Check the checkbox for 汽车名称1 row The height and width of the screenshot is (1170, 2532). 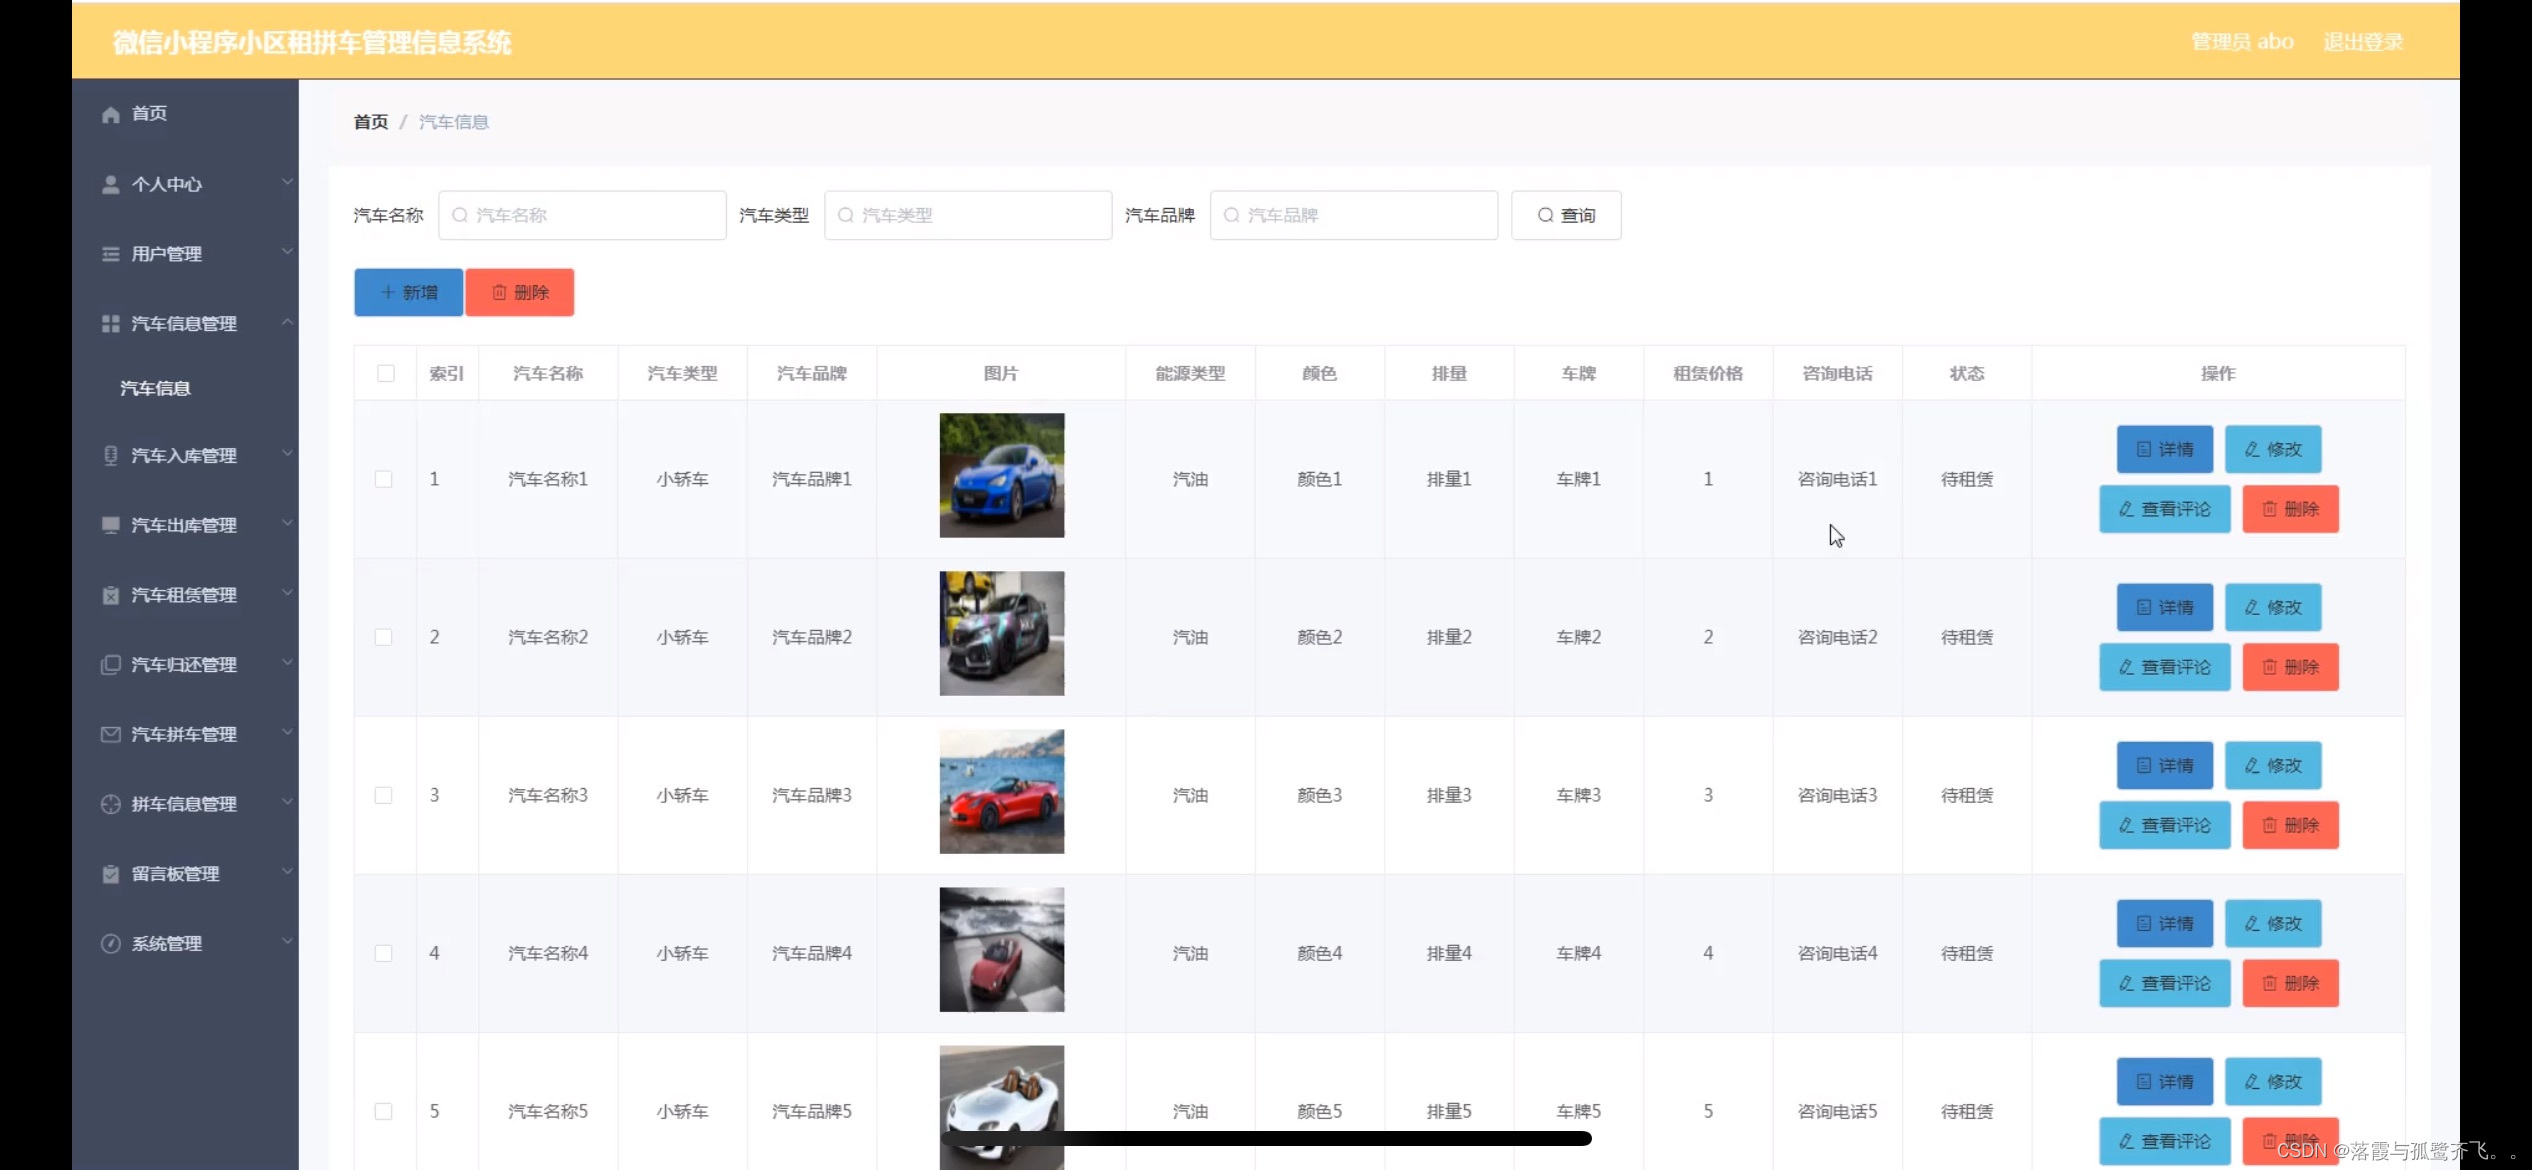383,479
